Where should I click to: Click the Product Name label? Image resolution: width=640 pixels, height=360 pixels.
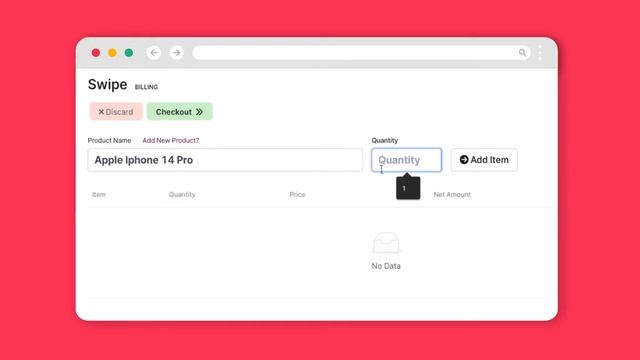coord(109,140)
